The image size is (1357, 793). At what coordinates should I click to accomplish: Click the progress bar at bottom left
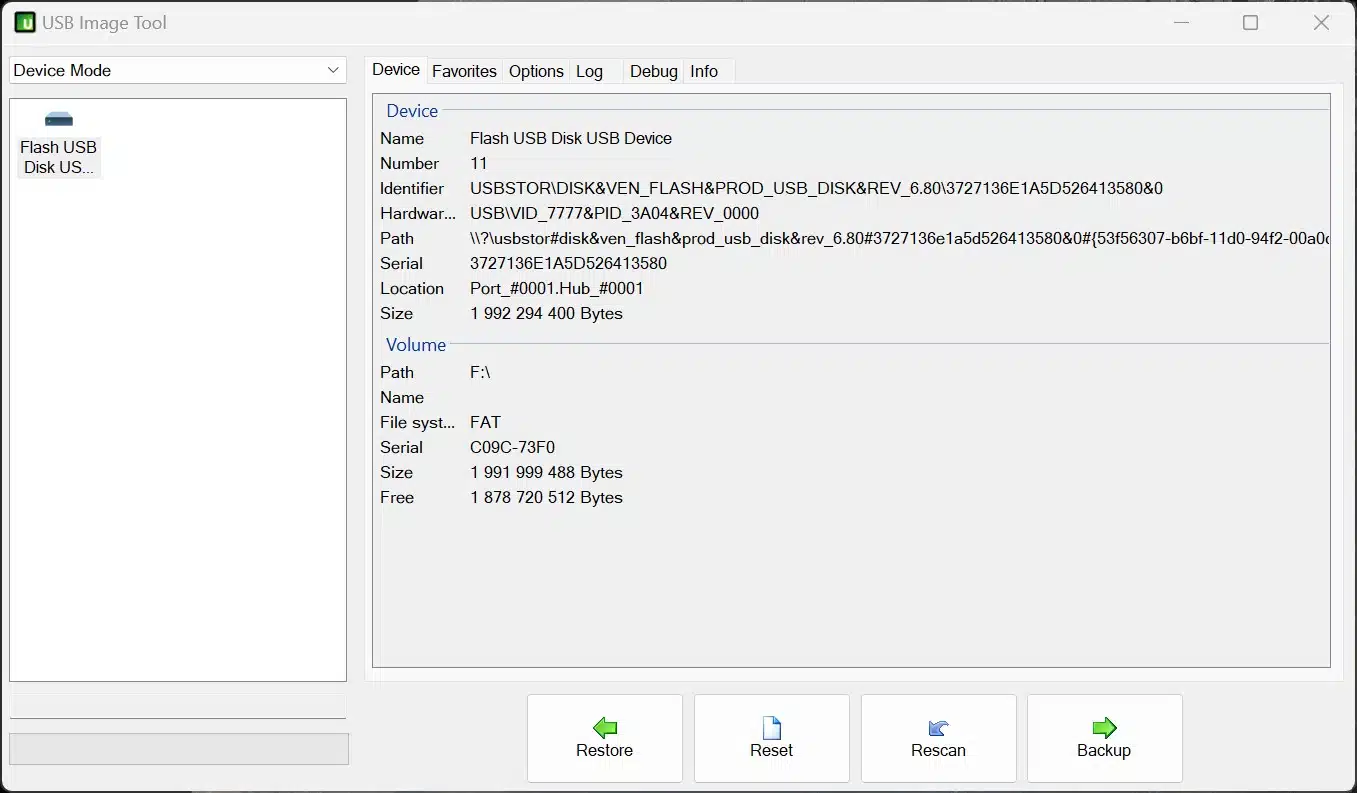coord(179,749)
